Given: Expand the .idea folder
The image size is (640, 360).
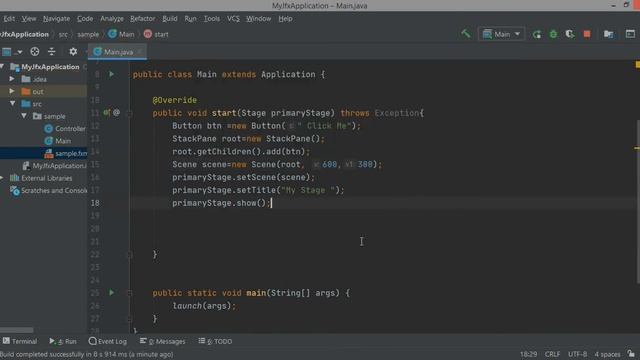Looking at the screenshot, I should pos(12,79).
